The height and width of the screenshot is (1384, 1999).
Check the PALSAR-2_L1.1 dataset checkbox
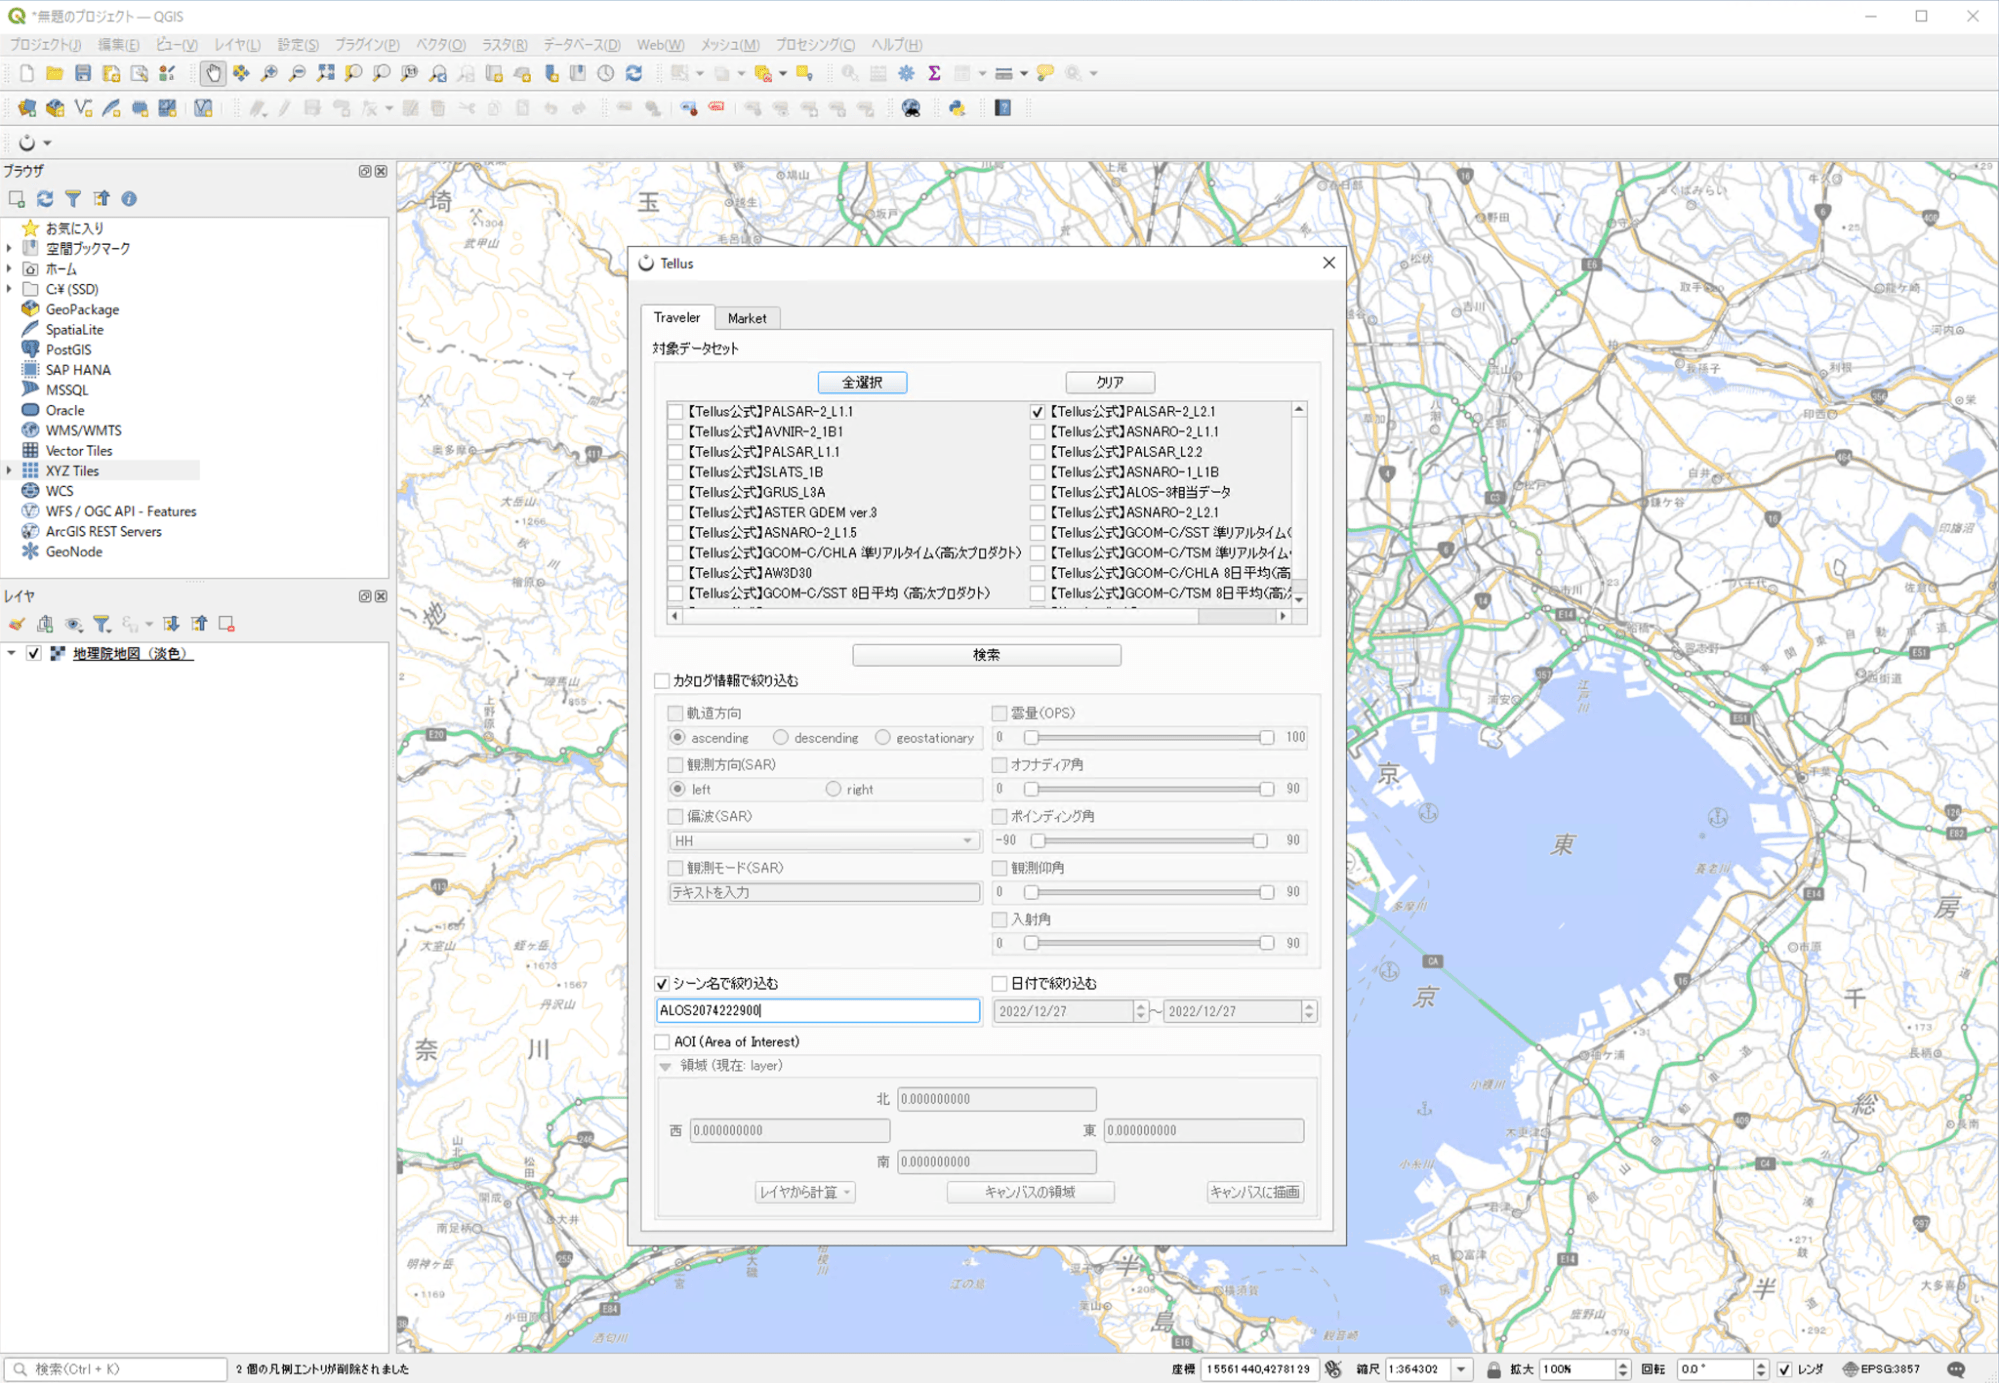(676, 412)
